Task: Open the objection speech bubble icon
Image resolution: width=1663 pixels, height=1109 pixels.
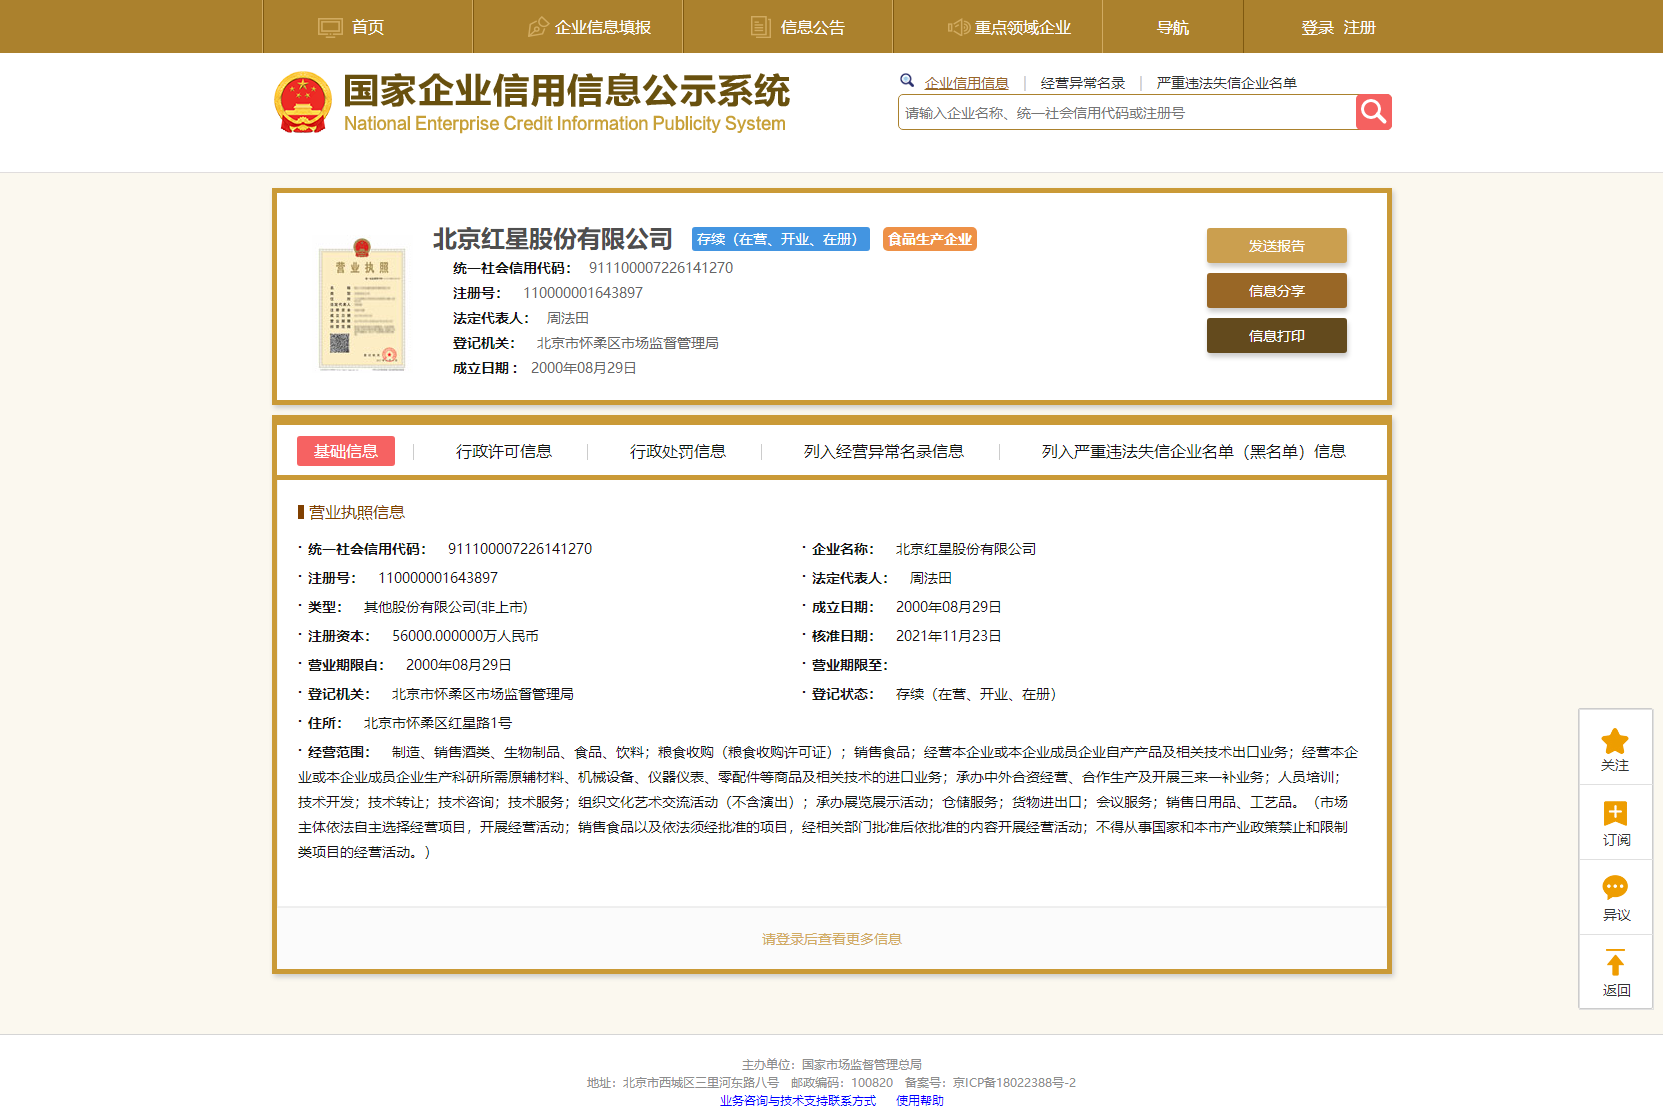Action: (1614, 888)
